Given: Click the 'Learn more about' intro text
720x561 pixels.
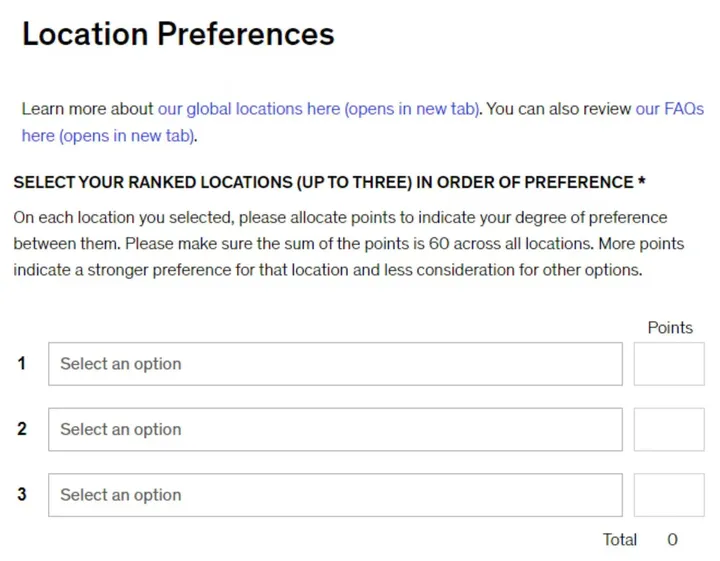Looking at the screenshot, I should 87,109.
